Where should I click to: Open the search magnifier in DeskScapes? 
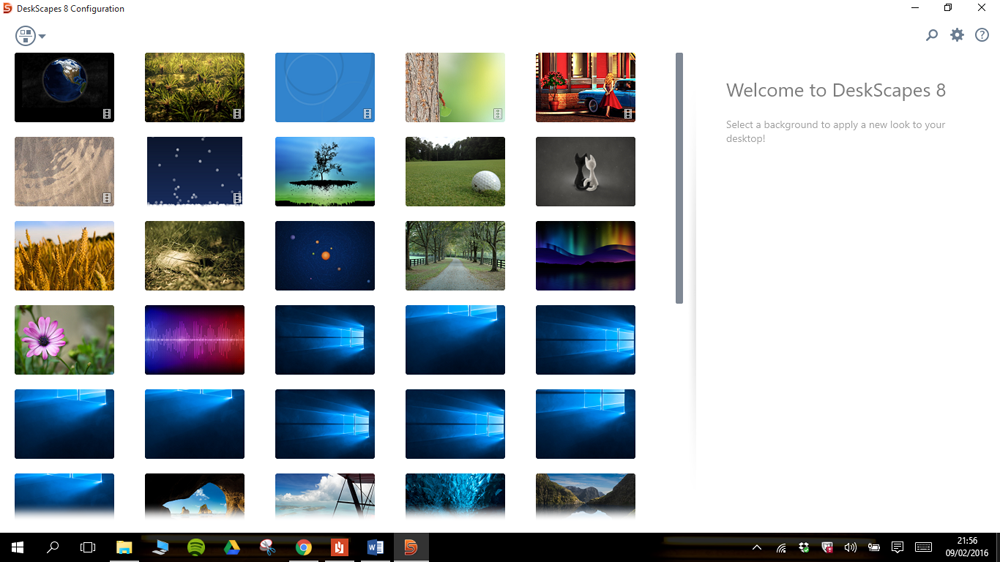932,35
